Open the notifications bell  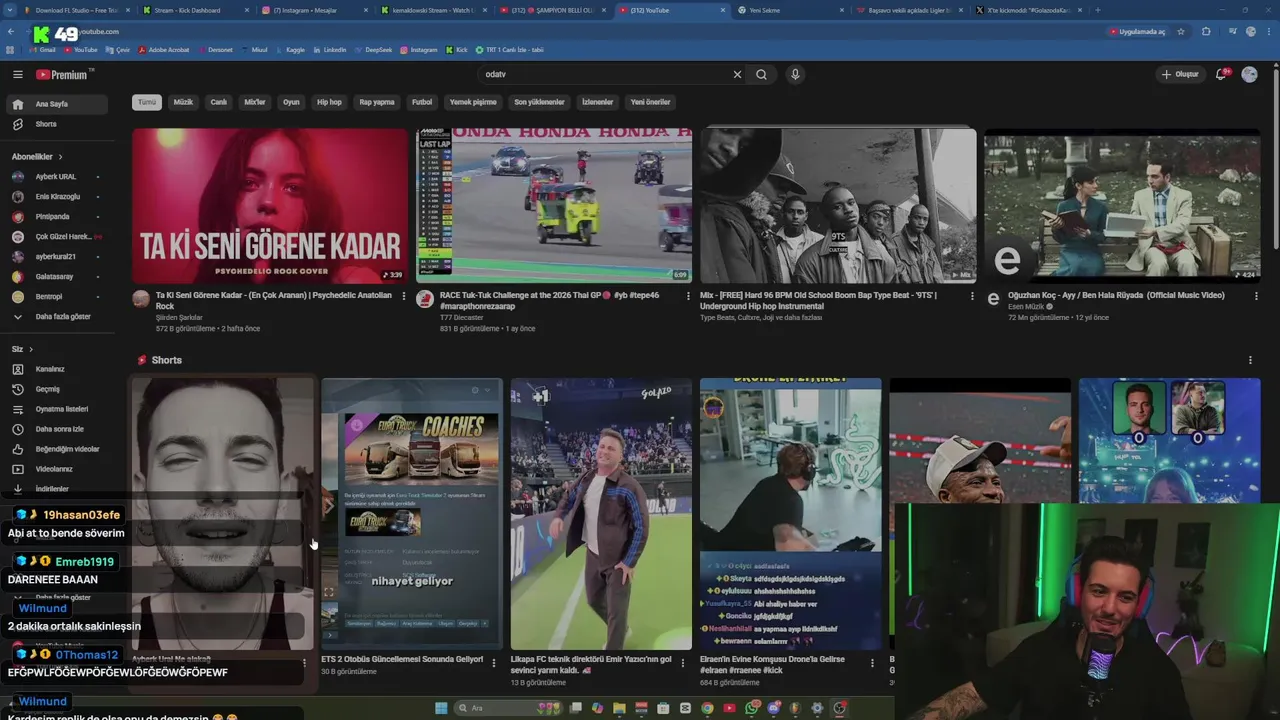[x=1221, y=74]
